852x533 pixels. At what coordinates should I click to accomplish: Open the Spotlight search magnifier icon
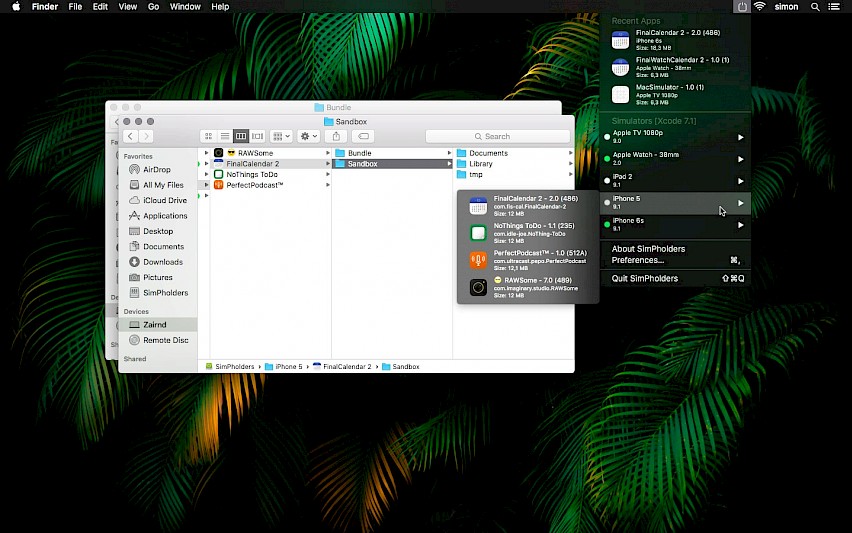[815, 7]
